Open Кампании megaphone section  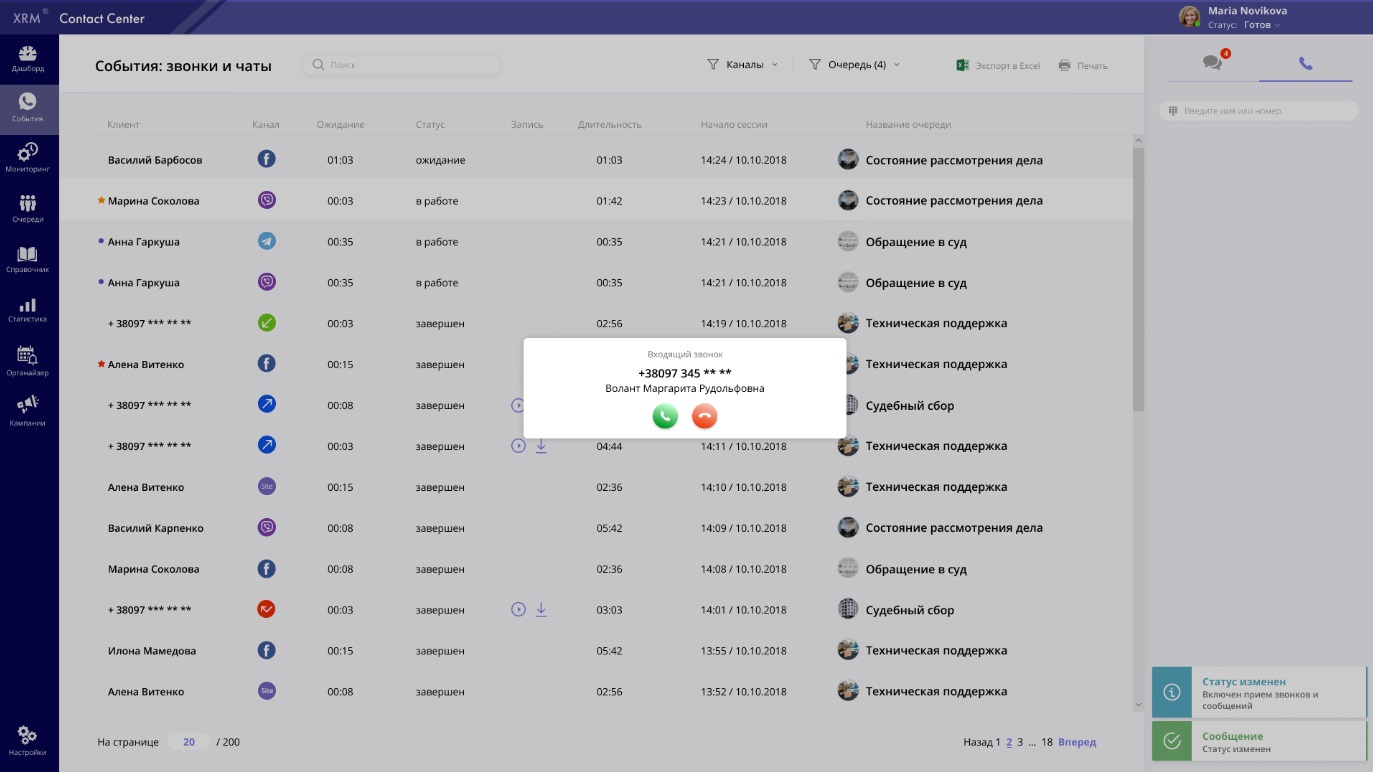click(x=28, y=410)
